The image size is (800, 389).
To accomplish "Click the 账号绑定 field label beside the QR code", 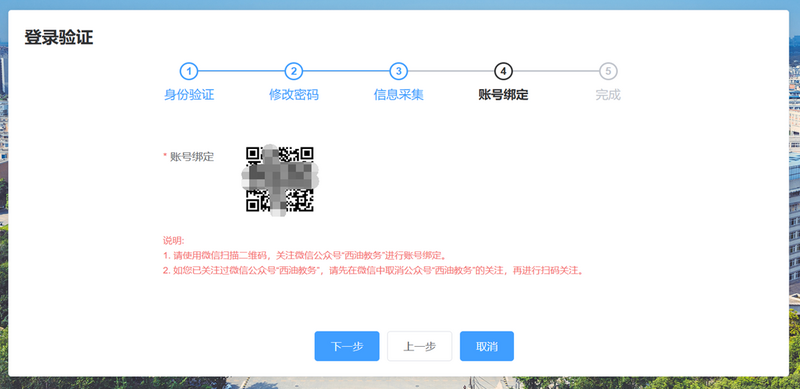I will point(192,157).
